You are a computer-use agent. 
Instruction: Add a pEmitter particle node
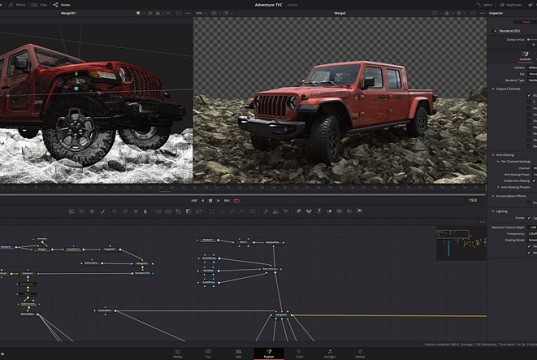pos(266,211)
